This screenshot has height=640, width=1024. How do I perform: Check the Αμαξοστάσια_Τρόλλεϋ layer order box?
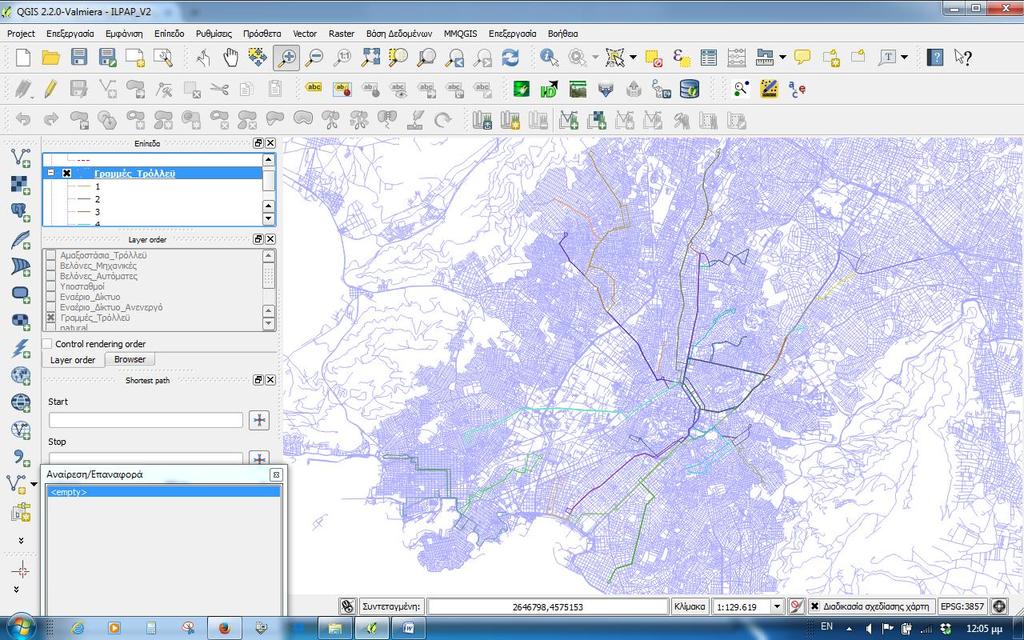click(51, 255)
